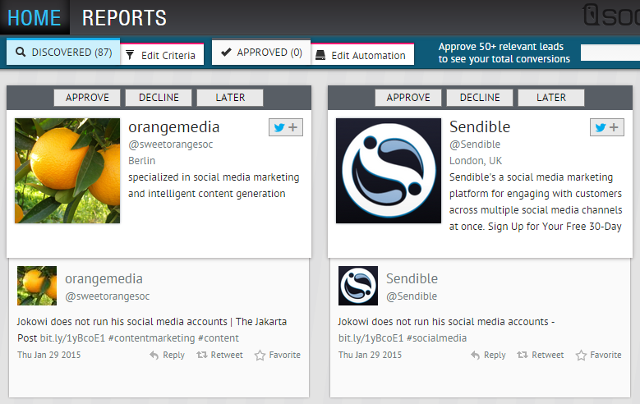Approve the orangemedia lead

tap(87, 98)
